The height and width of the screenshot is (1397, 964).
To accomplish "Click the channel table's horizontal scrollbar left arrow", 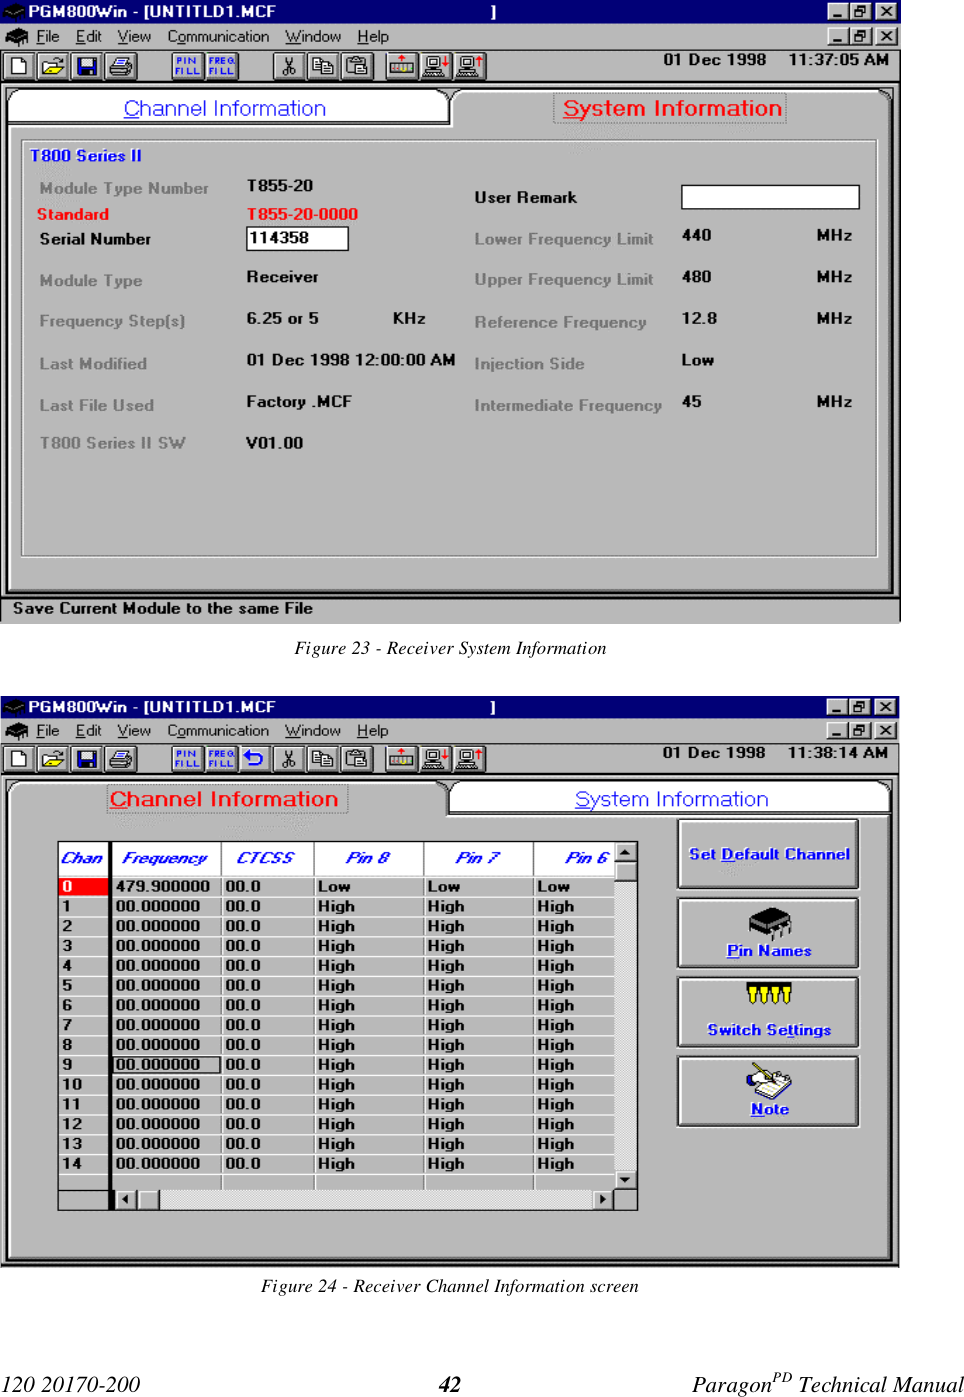I will point(126,1199).
